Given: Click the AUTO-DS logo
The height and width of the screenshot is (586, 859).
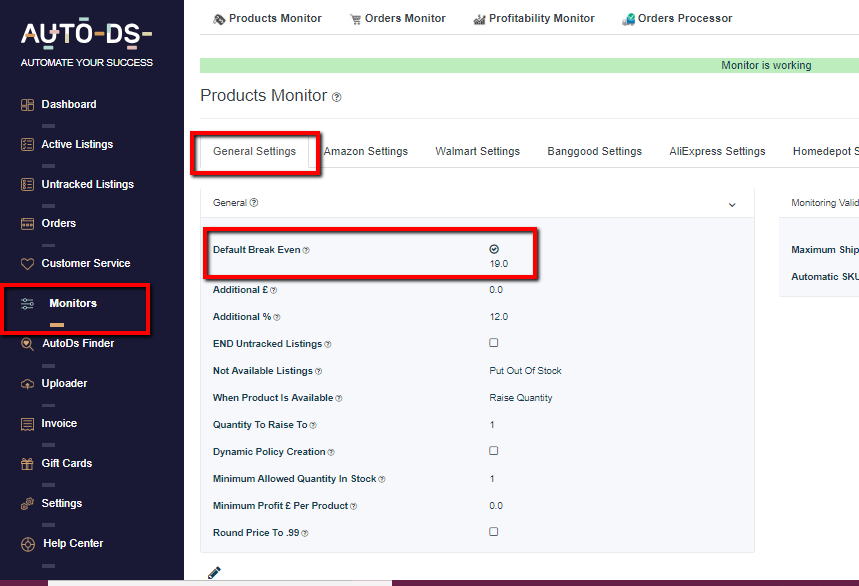Looking at the screenshot, I should pos(86,35).
